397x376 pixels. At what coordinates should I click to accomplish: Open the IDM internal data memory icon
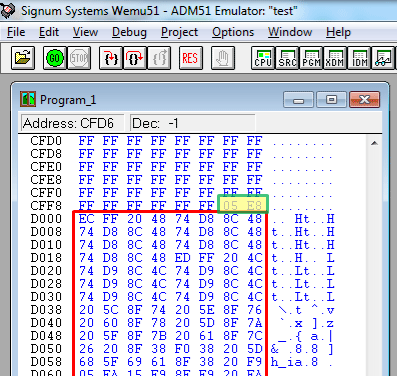tap(359, 58)
